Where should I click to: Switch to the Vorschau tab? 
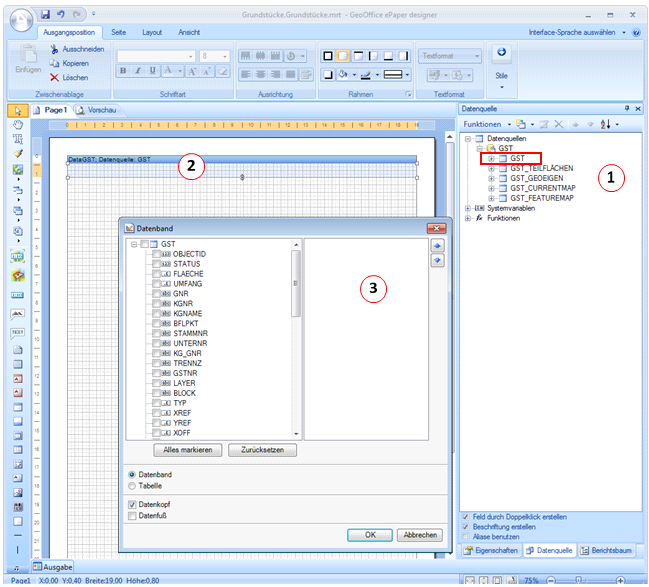click(100, 109)
